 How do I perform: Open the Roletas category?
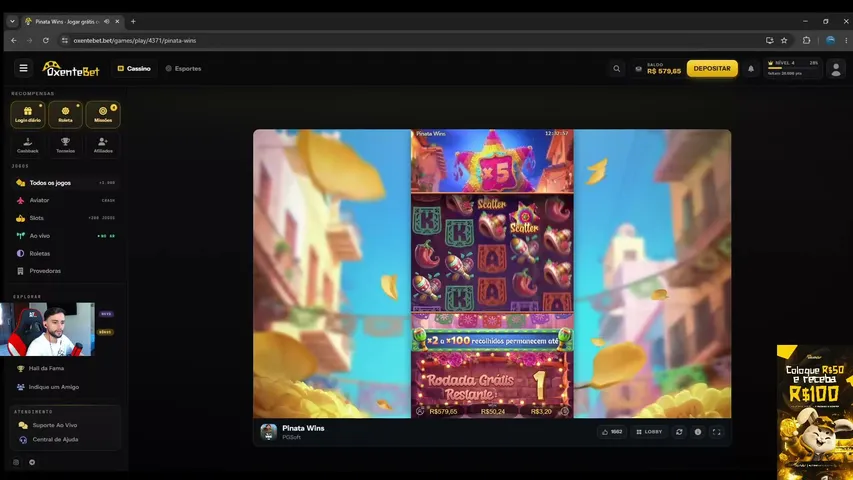(x=65, y=253)
